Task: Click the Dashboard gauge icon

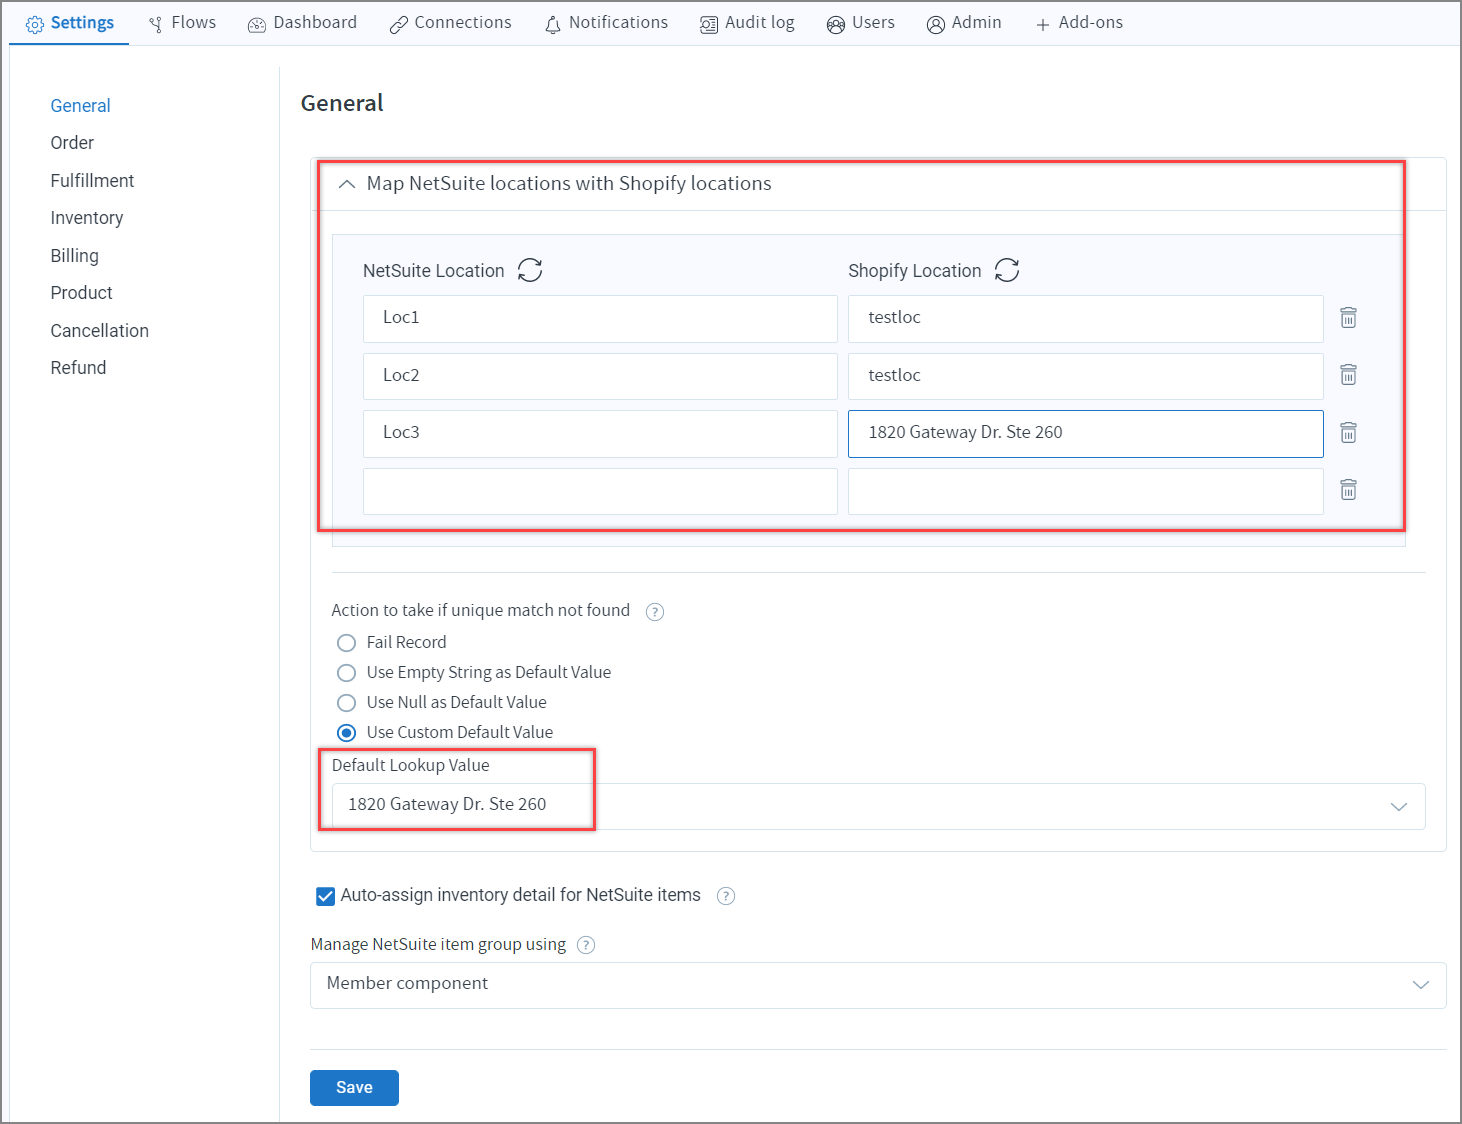Action: [257, 24]
